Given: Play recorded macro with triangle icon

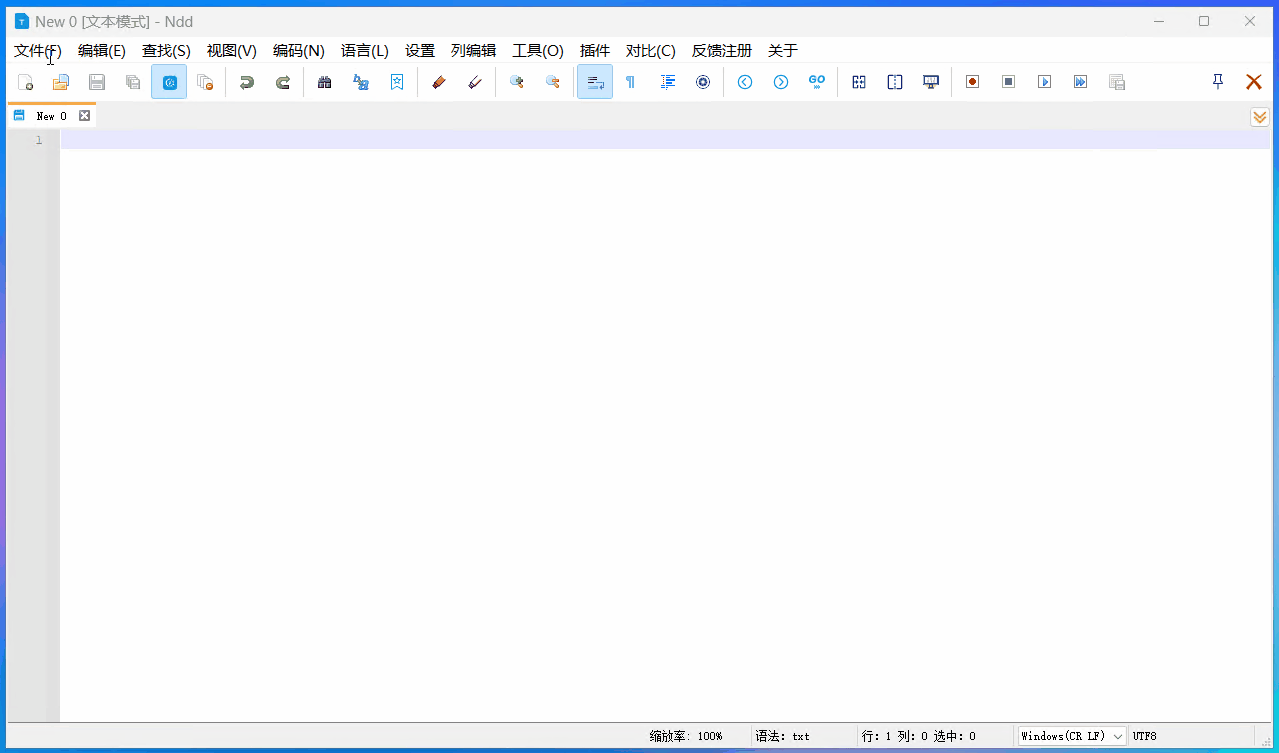Looking at the screenshot, I should point(1045,82).
